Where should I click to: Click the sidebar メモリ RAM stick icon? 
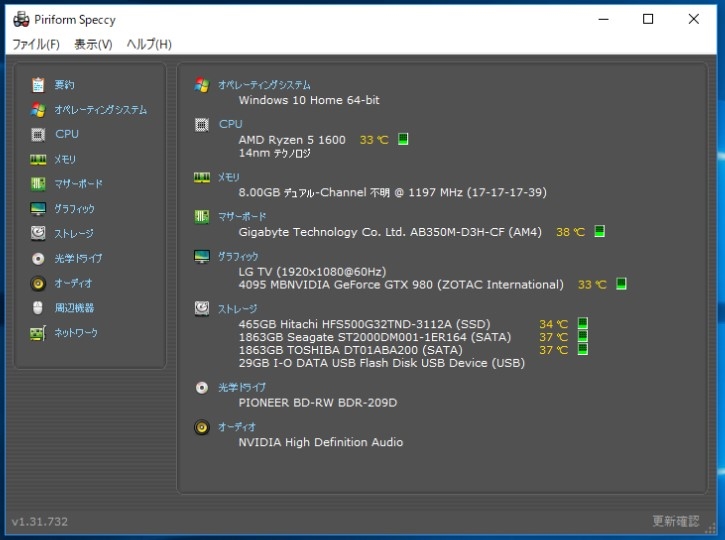click(x=38, y=160)
